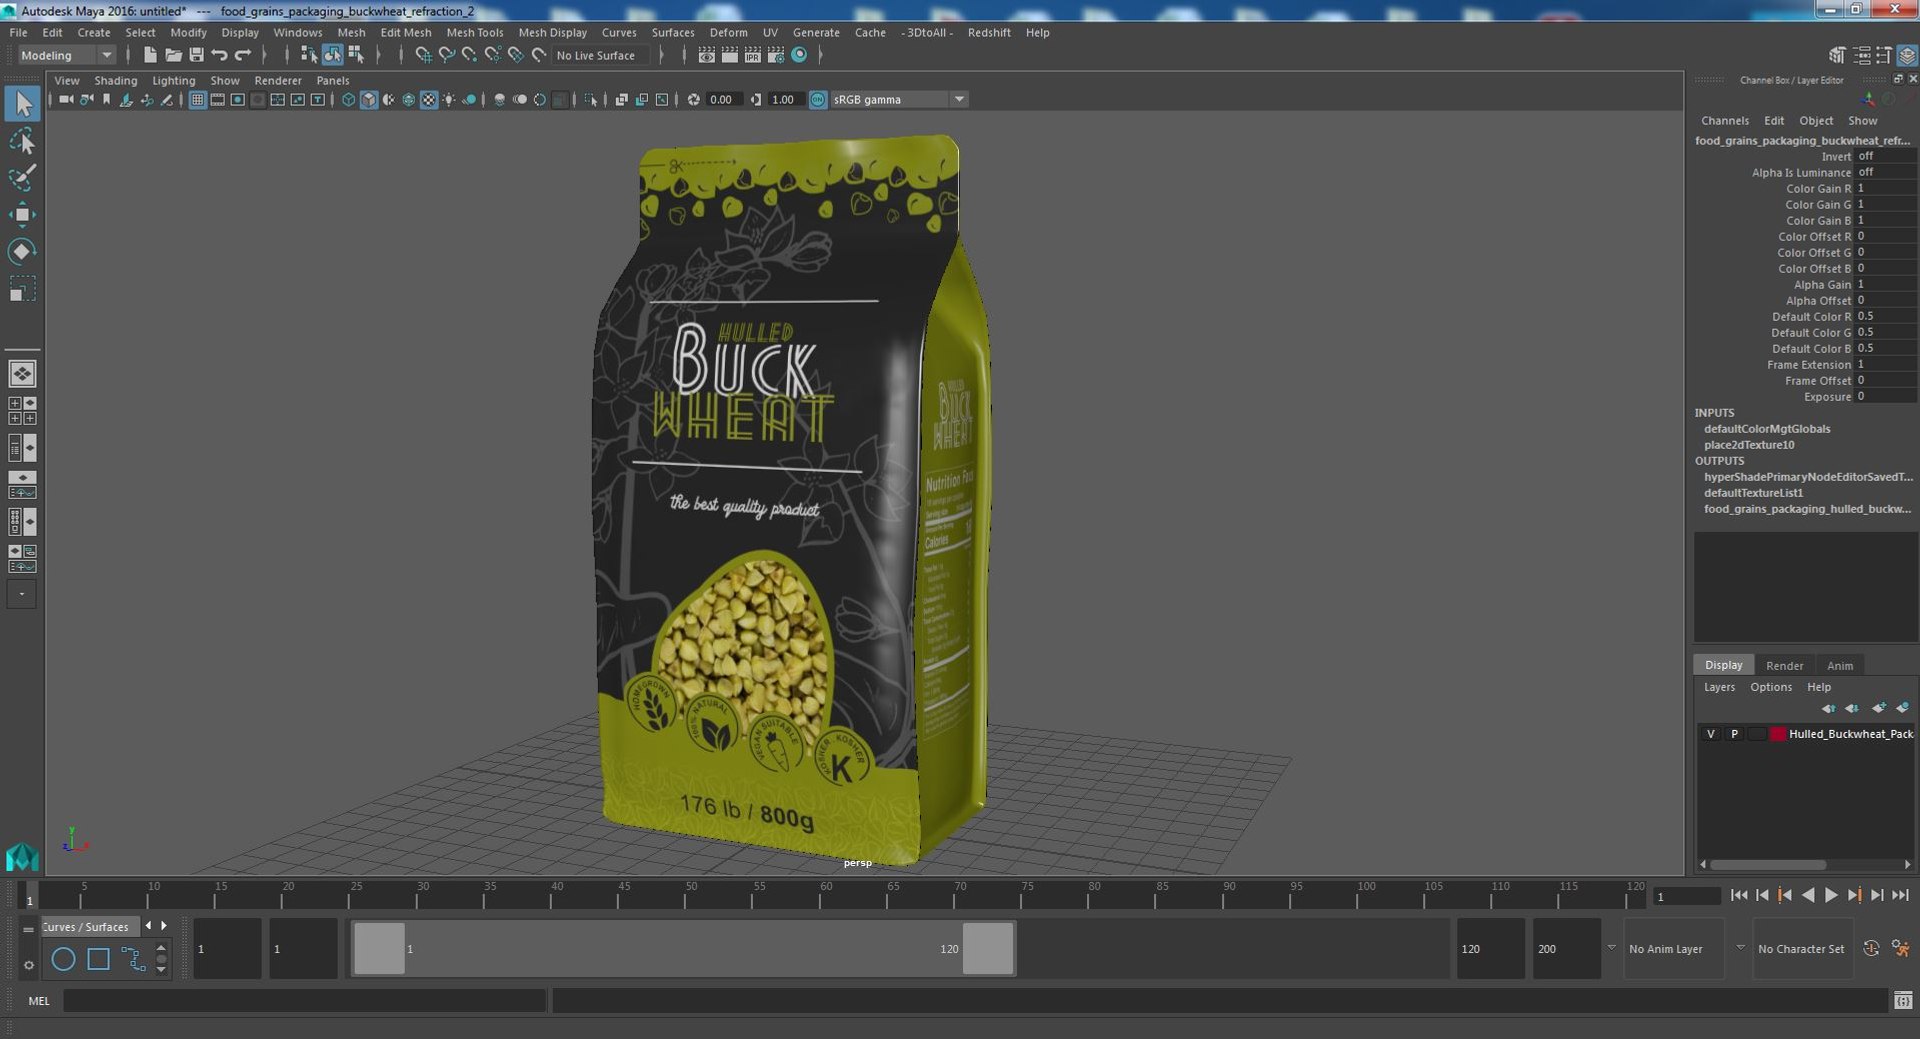Open the Options menu in Layer Editor
This screenshot has width=1920, height=1039.
pyautogui.click(x=1771, y=687)
